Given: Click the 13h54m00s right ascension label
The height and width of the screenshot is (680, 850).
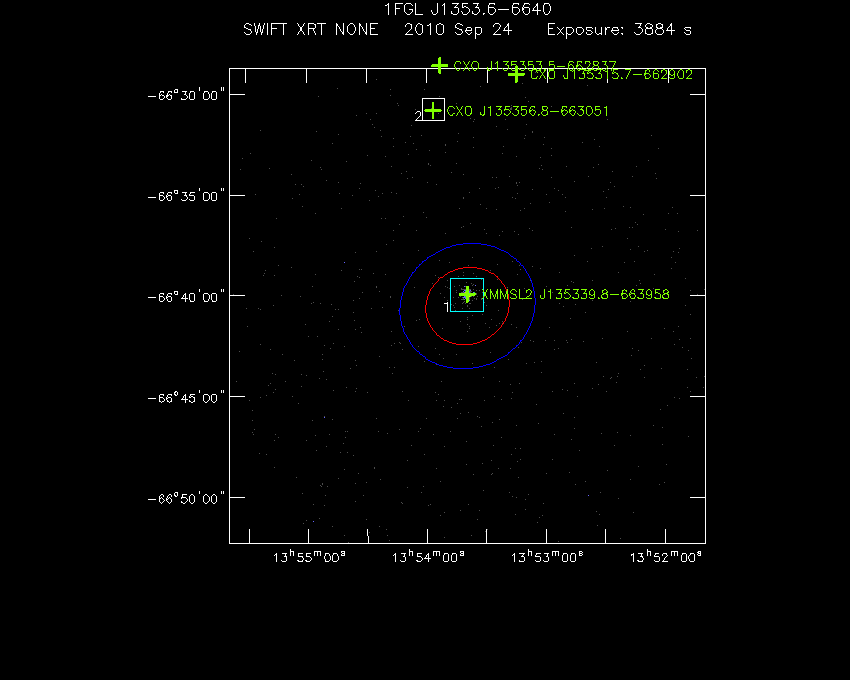Looking at the screenshot, I should (428, 557).
